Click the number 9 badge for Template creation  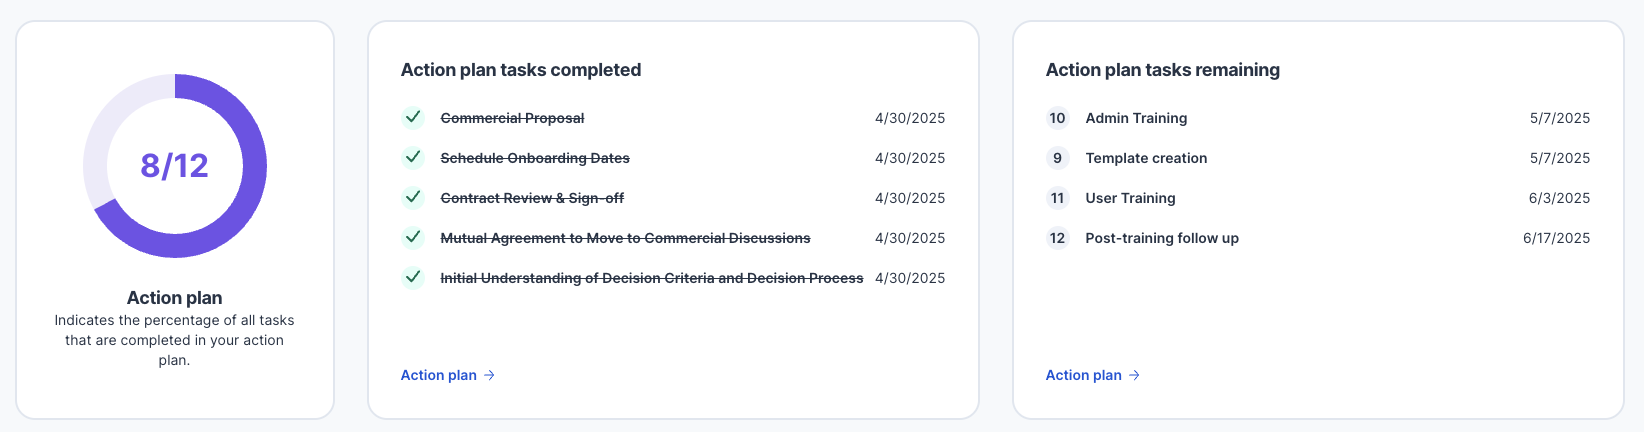[1058, 158]
